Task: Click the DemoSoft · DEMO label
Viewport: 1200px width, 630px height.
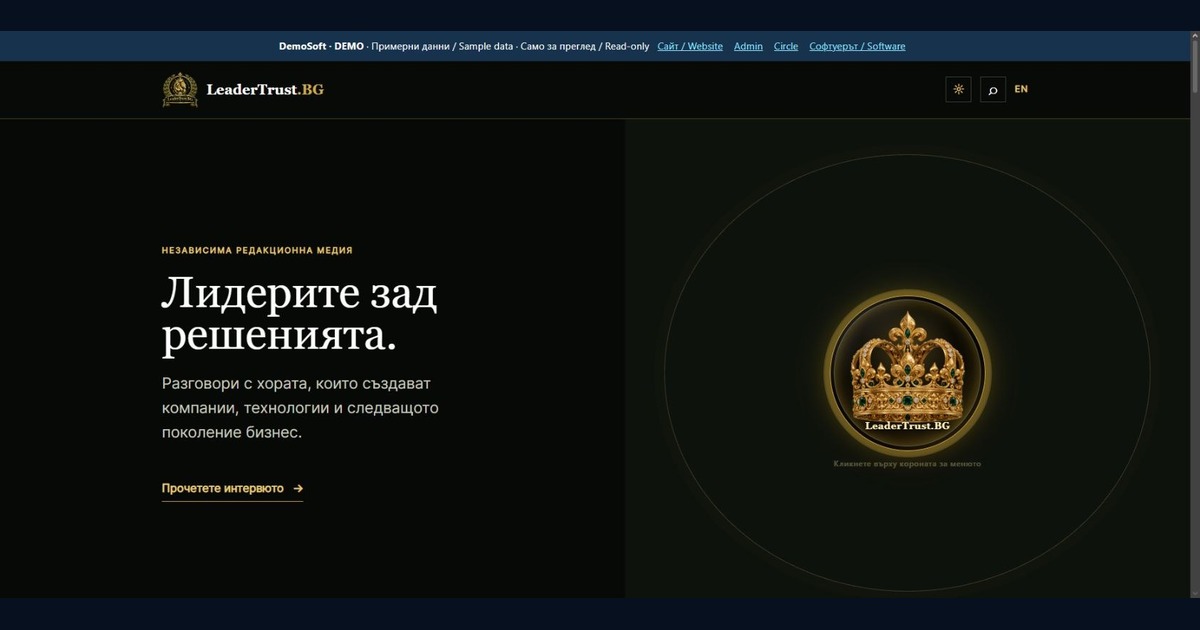Action: 321,46
